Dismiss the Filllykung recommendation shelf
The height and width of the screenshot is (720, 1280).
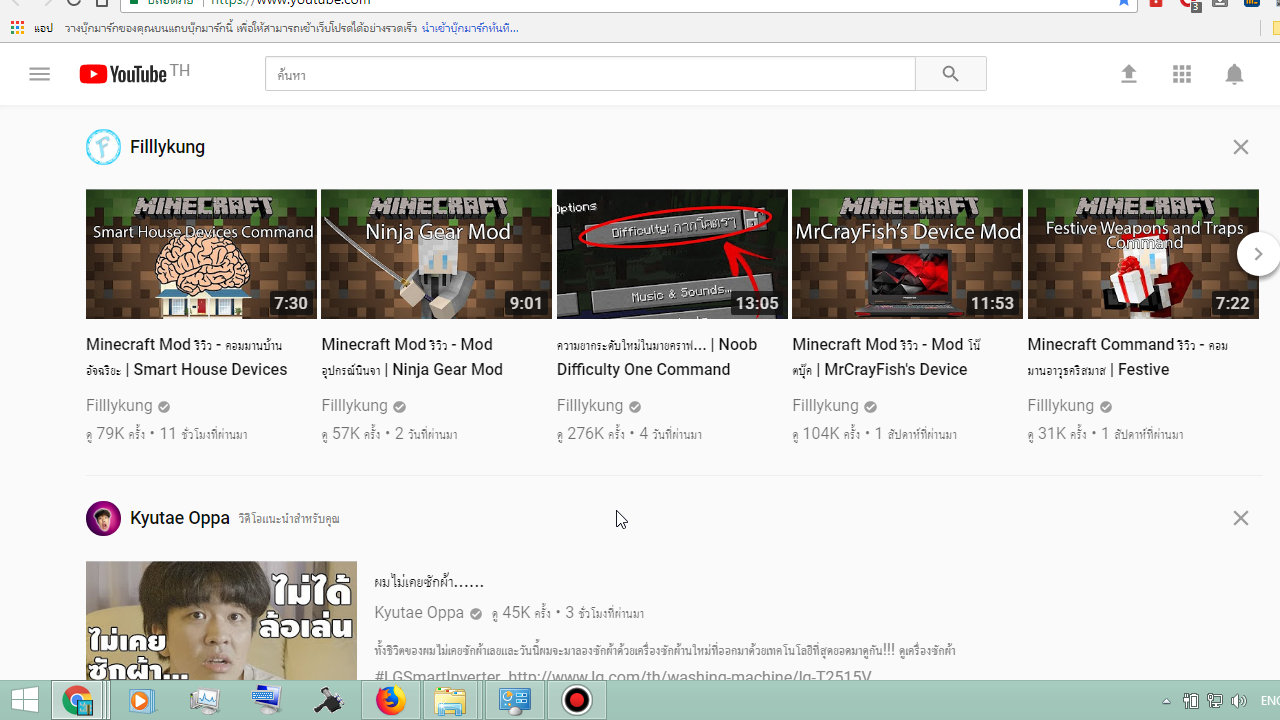click(x=1240, y=147)
